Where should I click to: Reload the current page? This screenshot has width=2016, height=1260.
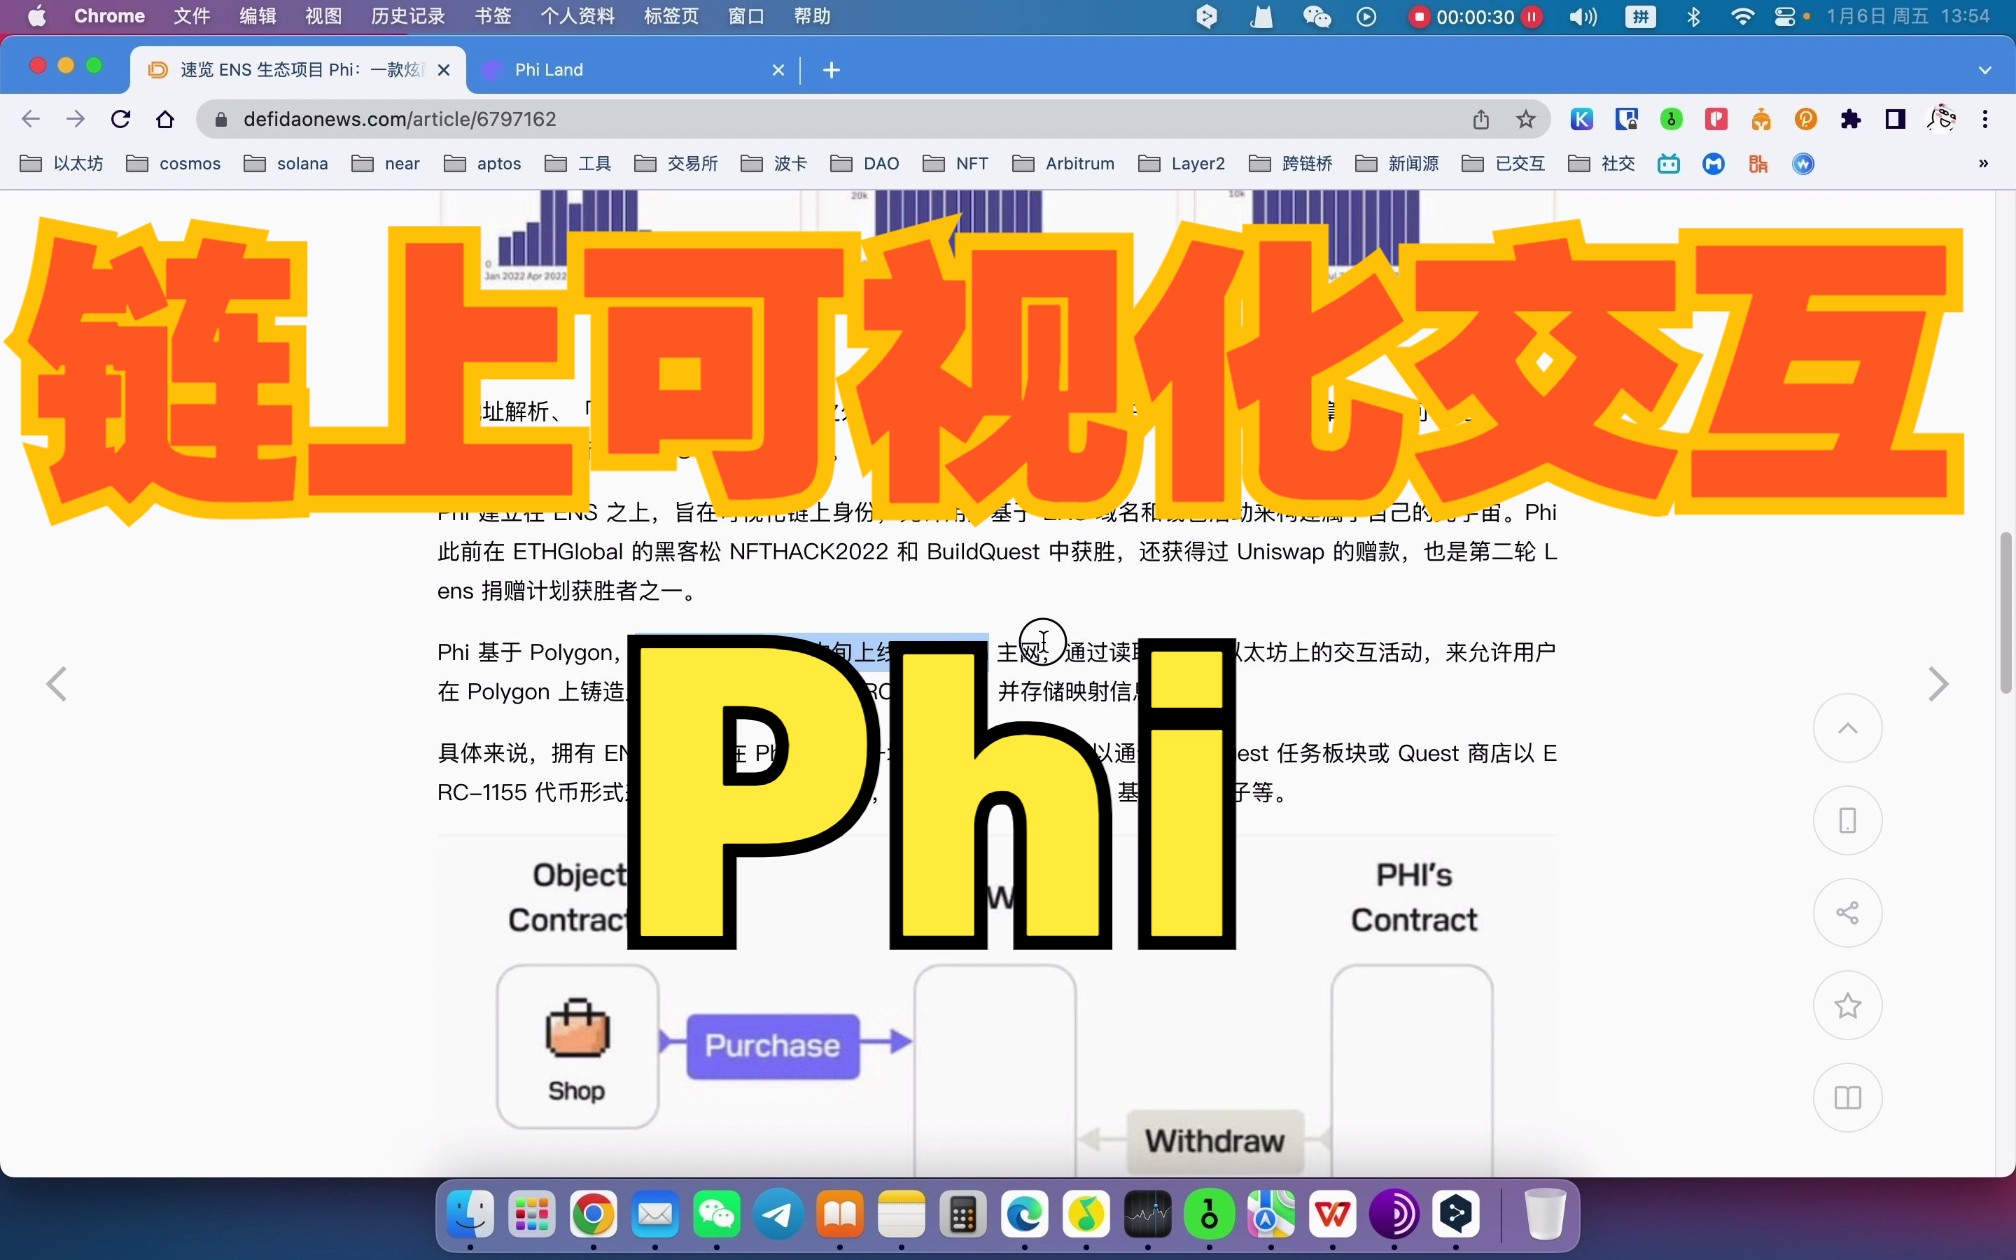tap(120, 119)
